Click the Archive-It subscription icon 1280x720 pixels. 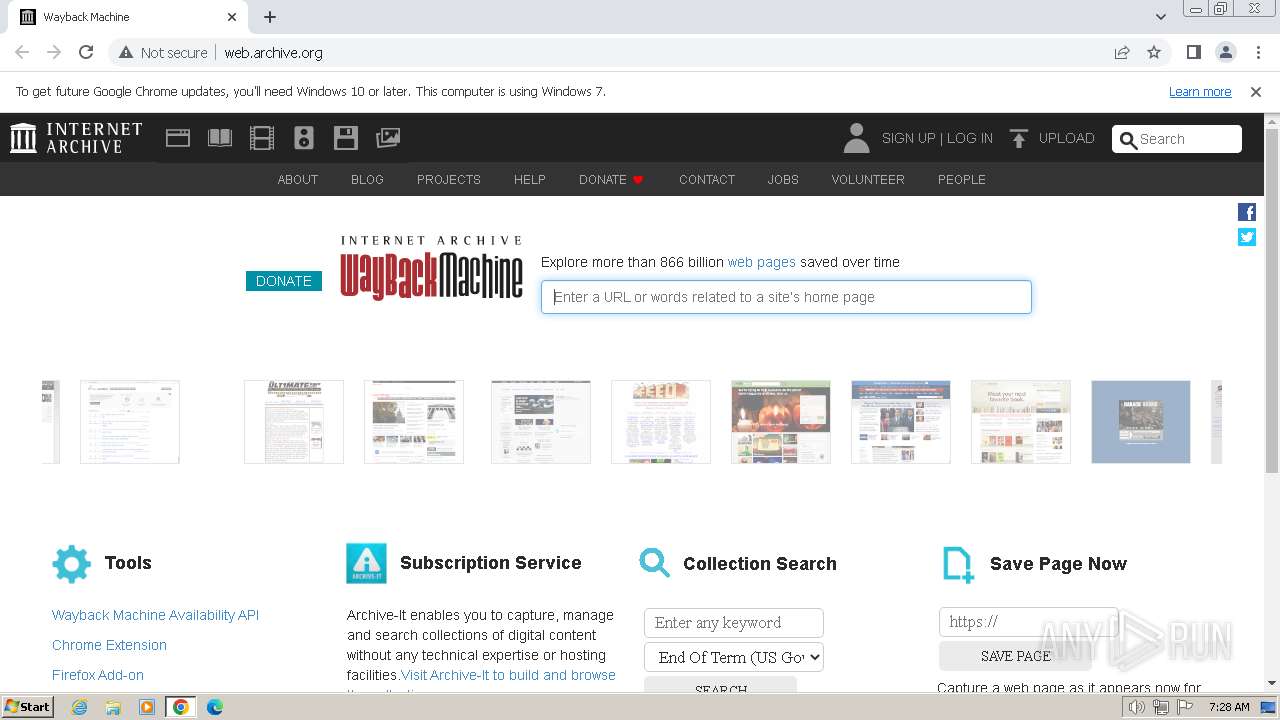pyautogui.click(x=366, y=564)
